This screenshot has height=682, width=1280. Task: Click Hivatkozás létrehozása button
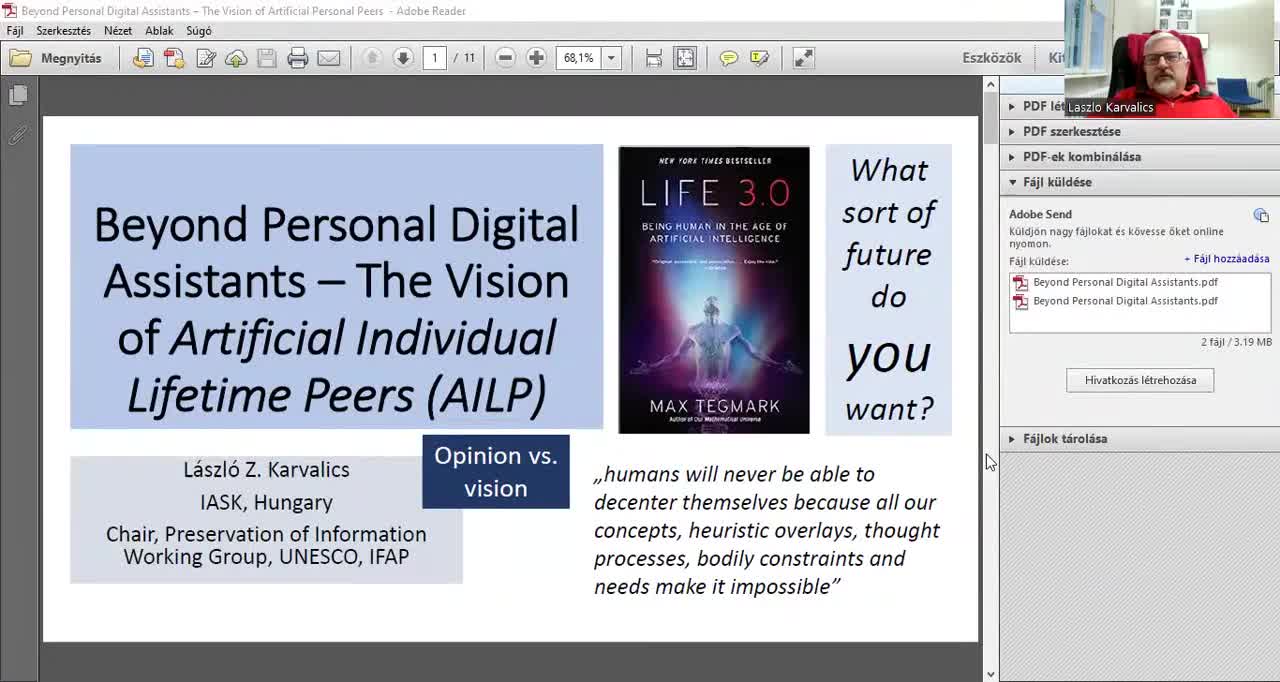click(x=1140, y=380)
